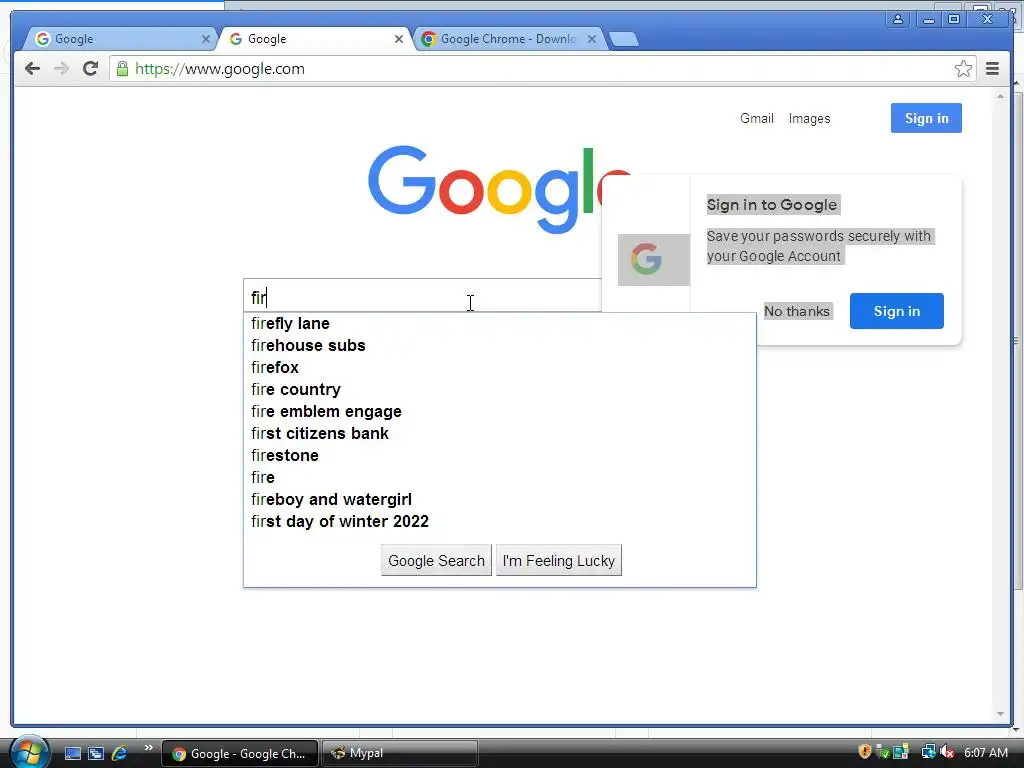The image size is (1024, 768).
Task: Bookmark this page with the star icon
Action: 963,69
